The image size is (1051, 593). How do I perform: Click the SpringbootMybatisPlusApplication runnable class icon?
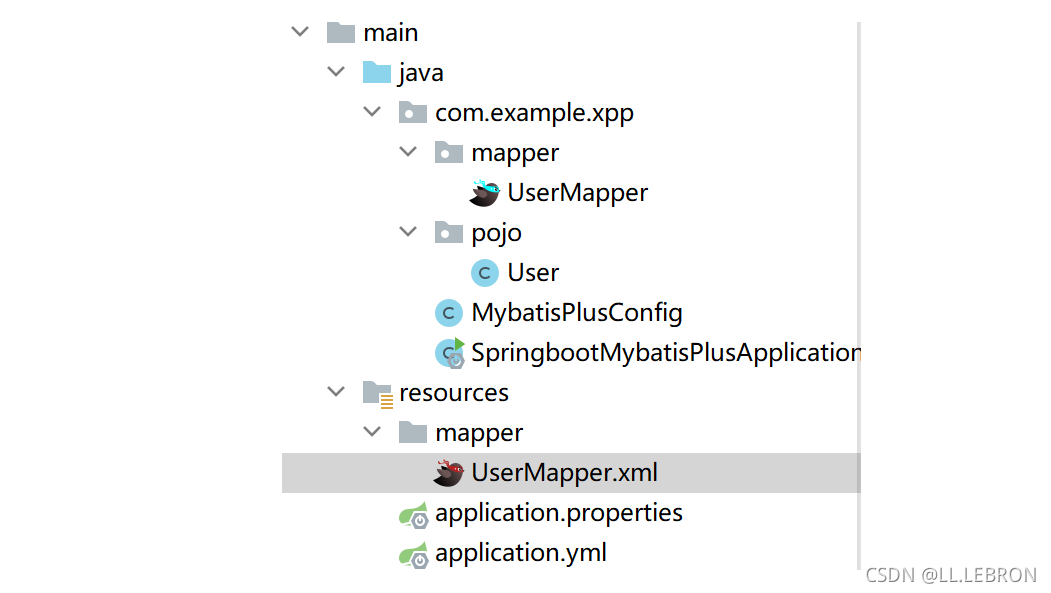(x=450, y=353)
